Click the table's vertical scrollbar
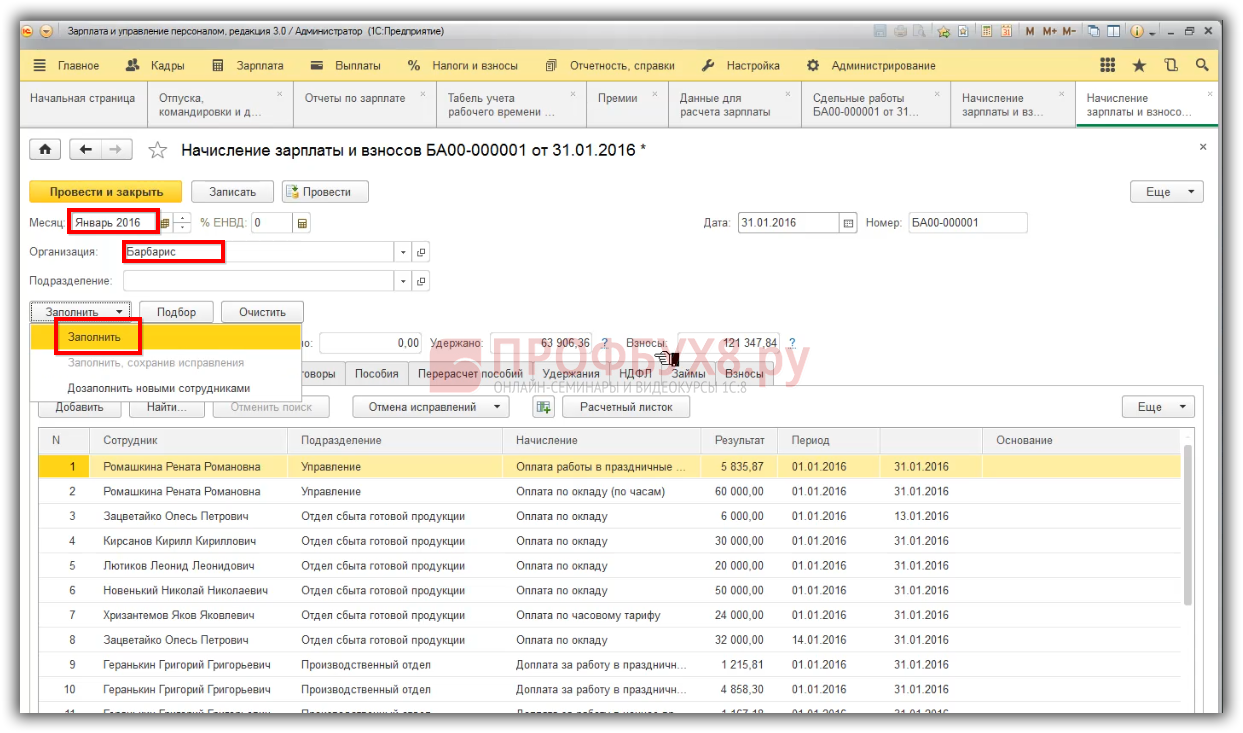 click(1187, 525)
